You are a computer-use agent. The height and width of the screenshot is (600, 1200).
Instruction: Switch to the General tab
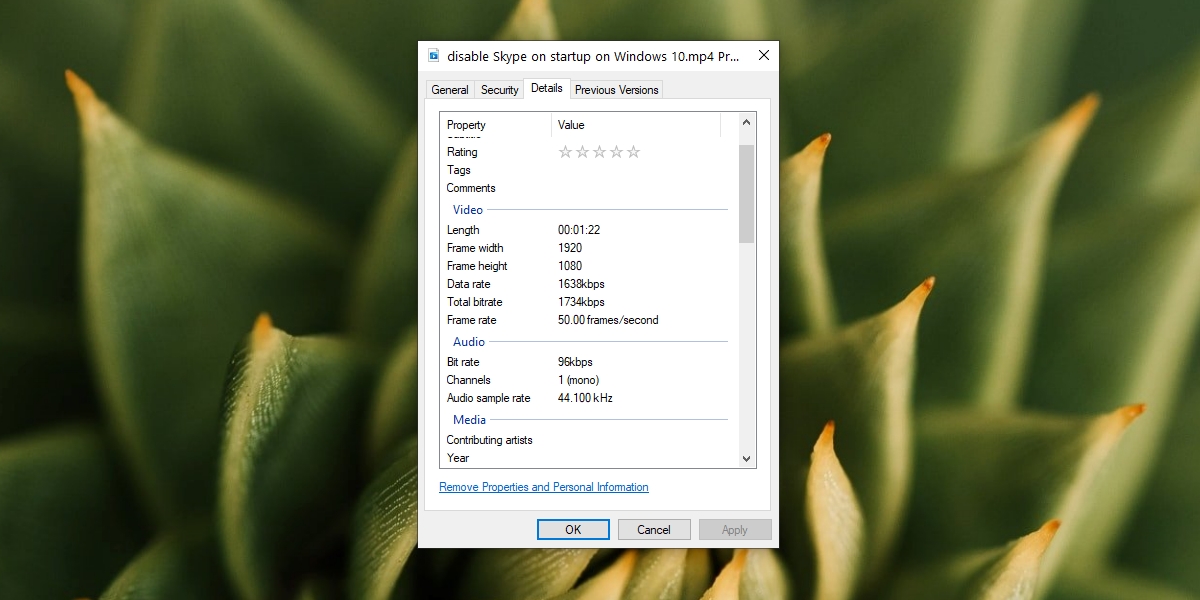coord(449,89)
